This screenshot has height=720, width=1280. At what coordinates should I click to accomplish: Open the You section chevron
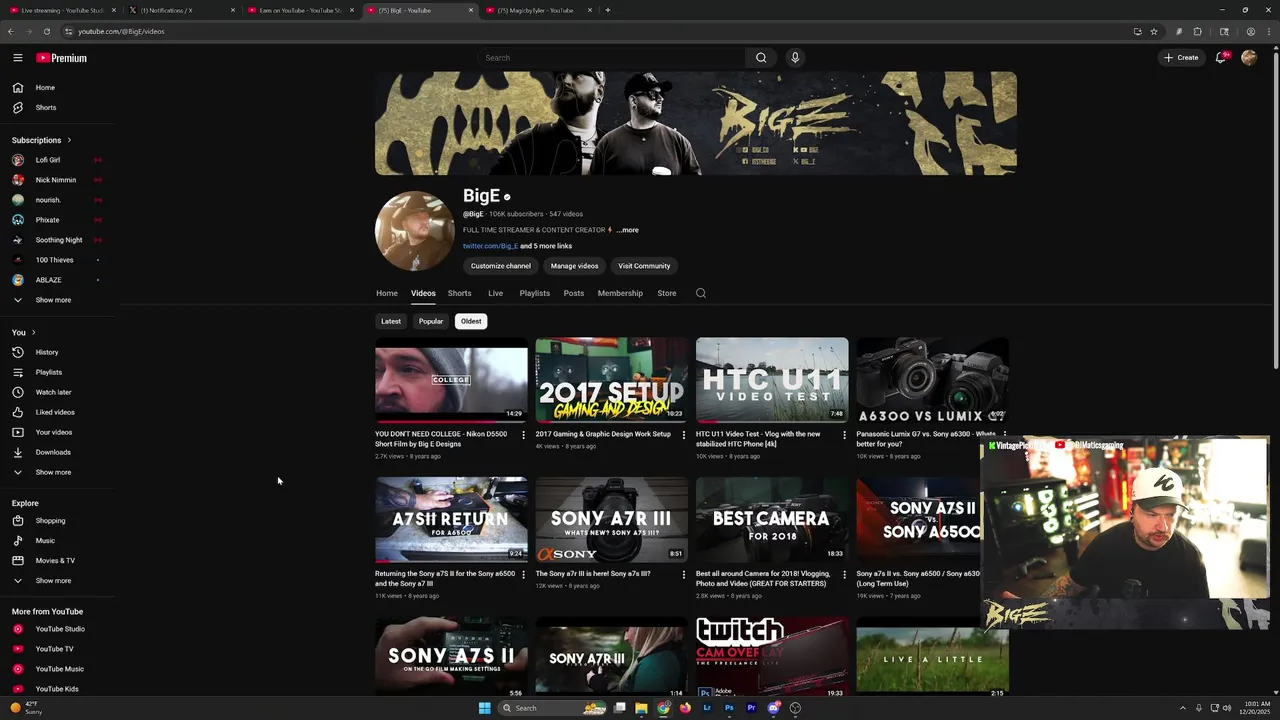33,332
